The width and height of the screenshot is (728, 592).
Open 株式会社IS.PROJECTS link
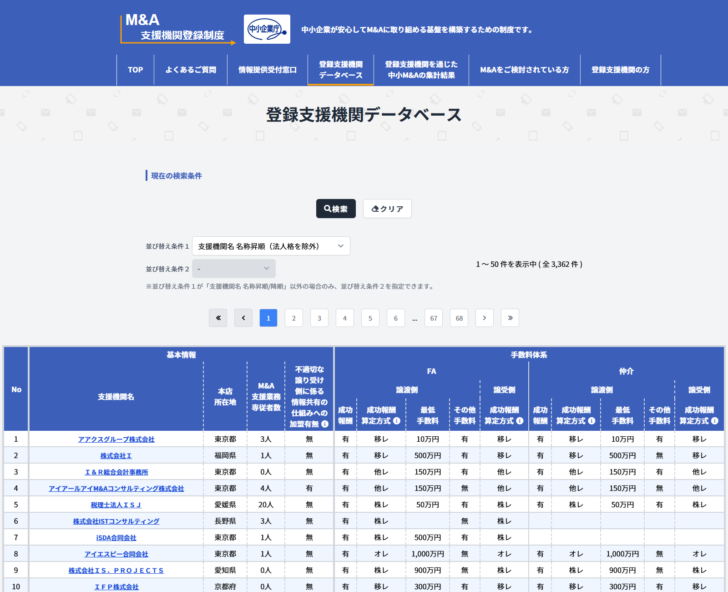pyautogui.click(x=116, y=570)
